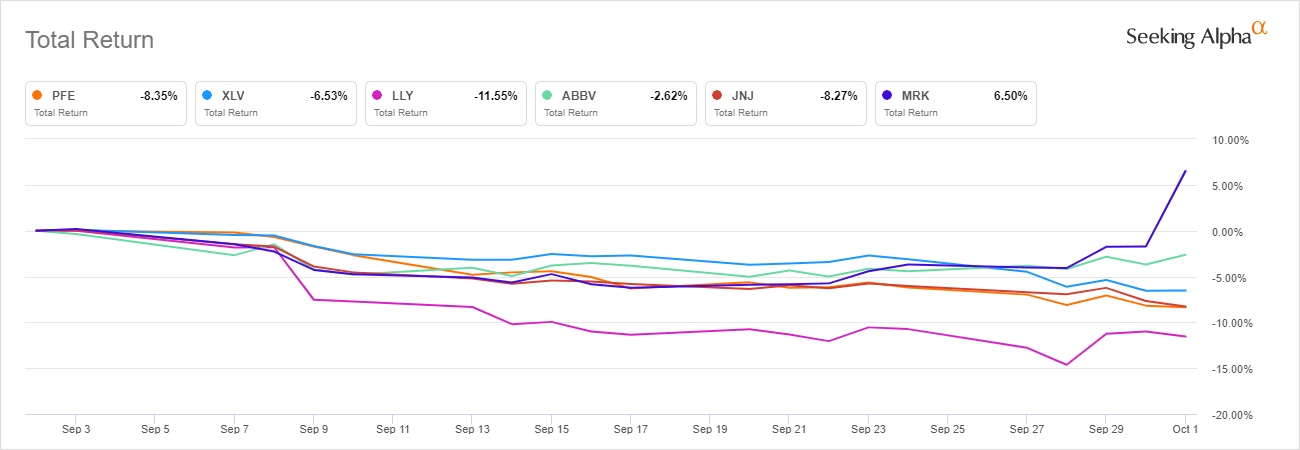The height and width of the screenshot is (450, 1300).
Task: Hide the ABBV total return series
Action: point(616,102)
